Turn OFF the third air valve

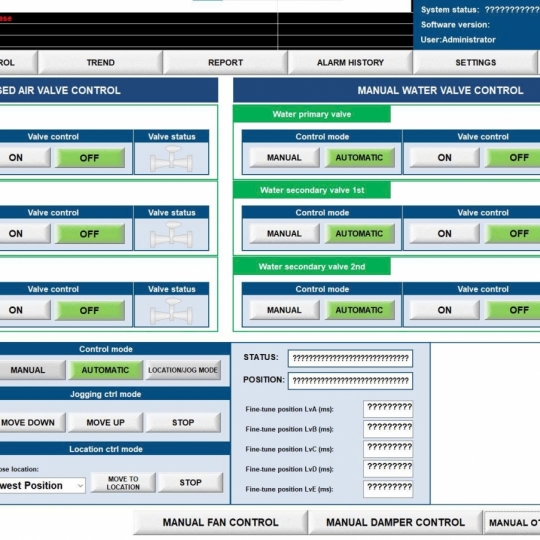(90, 310)
